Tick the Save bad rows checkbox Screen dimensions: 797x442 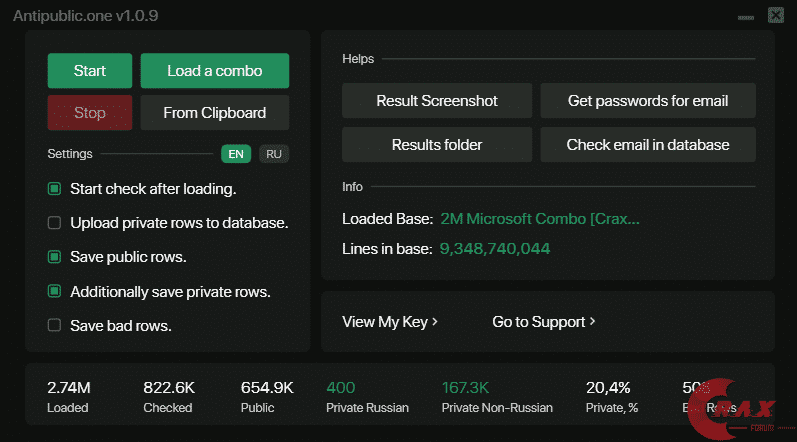(55, 325)
